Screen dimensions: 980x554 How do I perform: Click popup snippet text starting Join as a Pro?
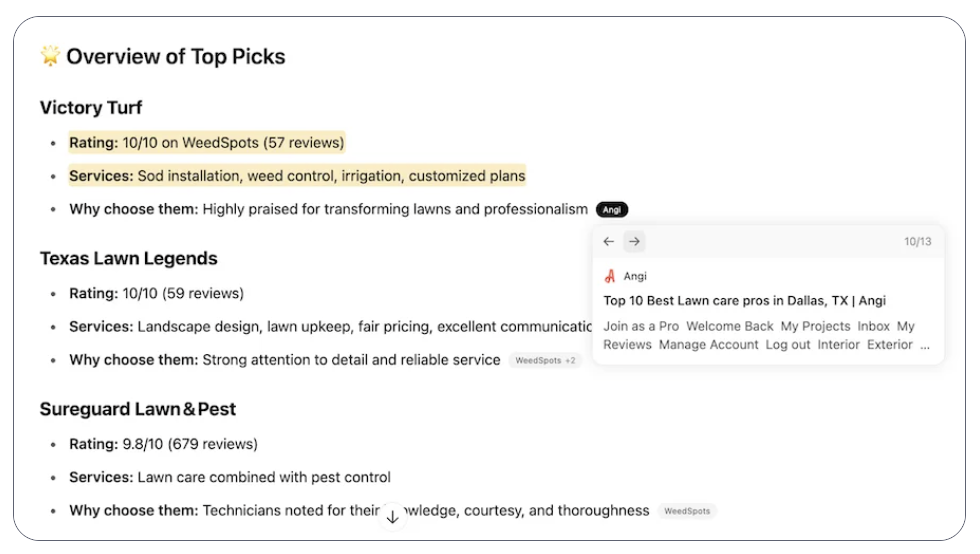pyautogui.click(x=766, y=335)
